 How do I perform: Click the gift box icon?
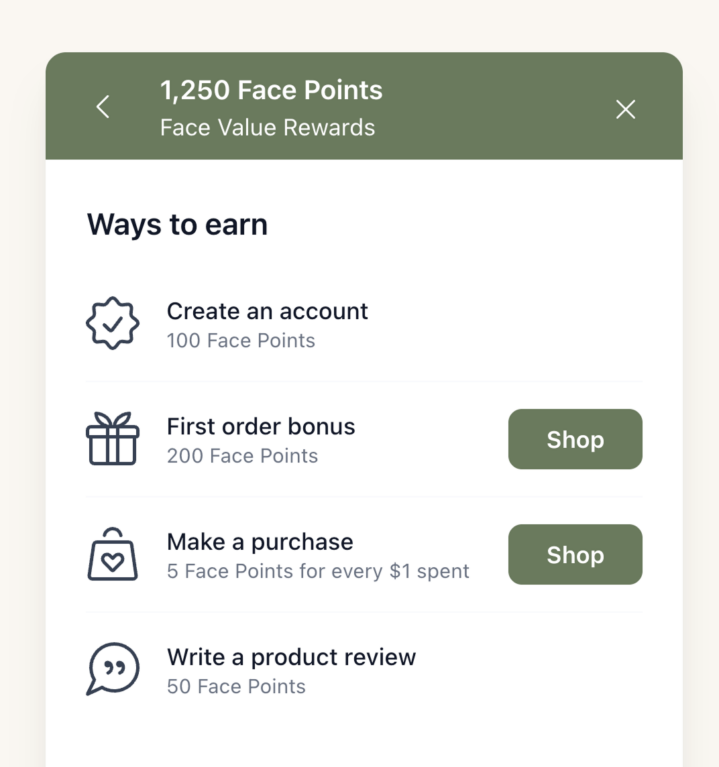click(x=112, y=439)
